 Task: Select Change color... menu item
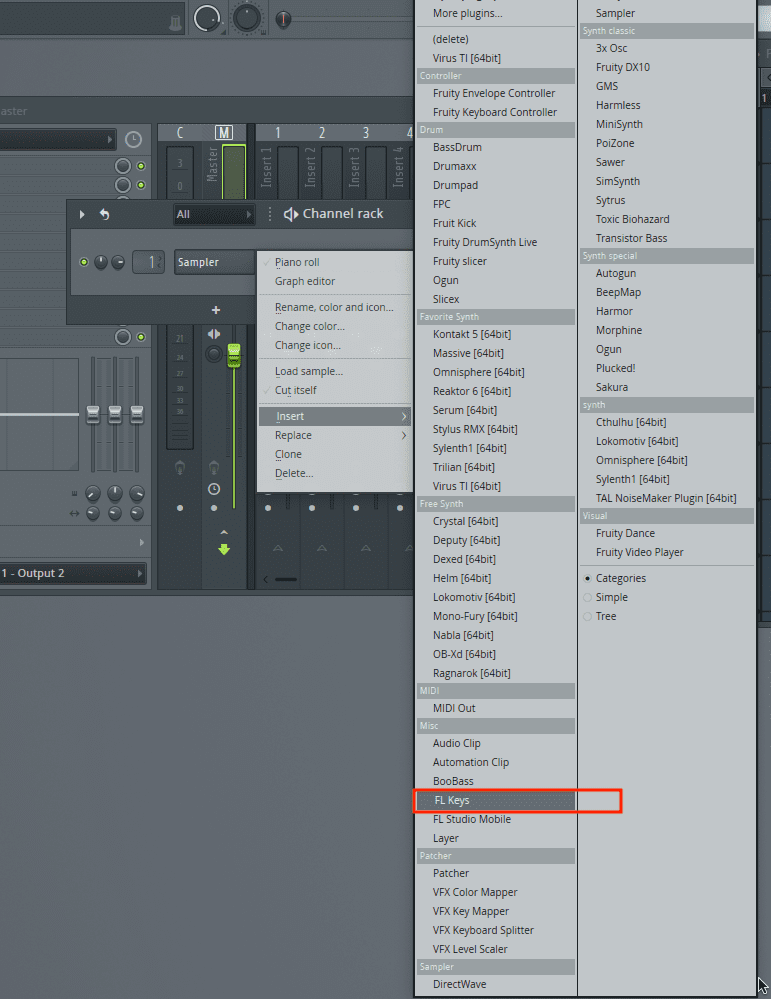click(335, 326)
